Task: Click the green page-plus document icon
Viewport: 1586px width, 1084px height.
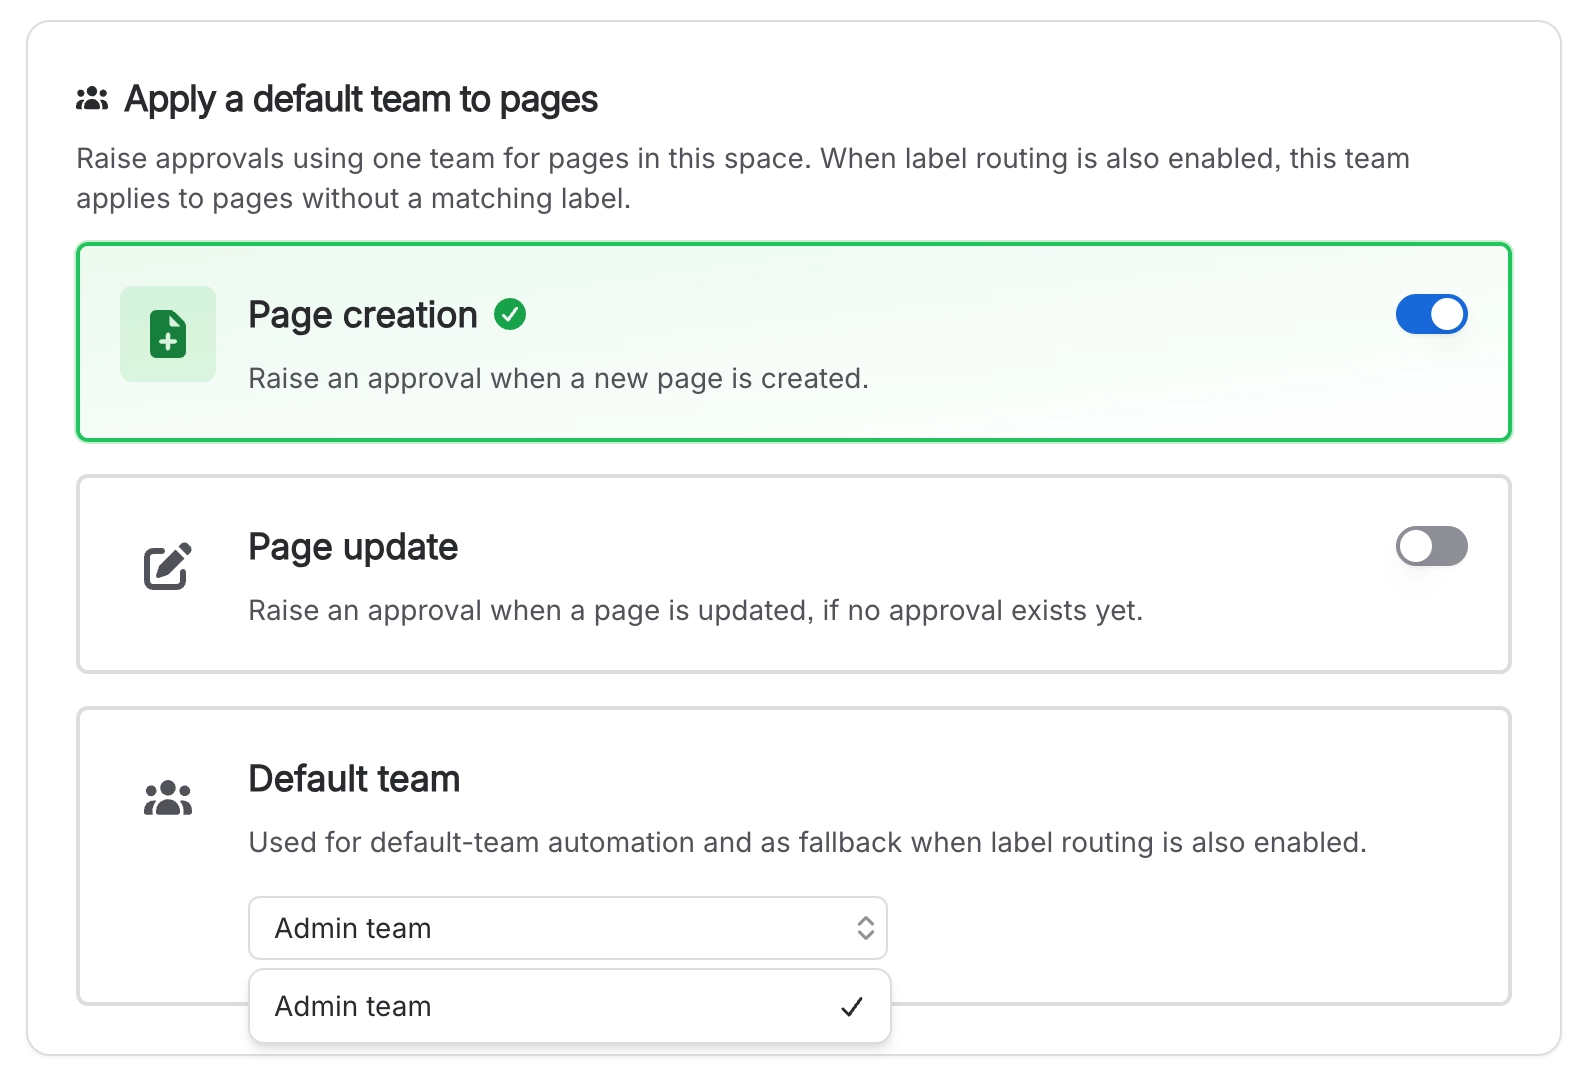Action: (x=168, y=334)
